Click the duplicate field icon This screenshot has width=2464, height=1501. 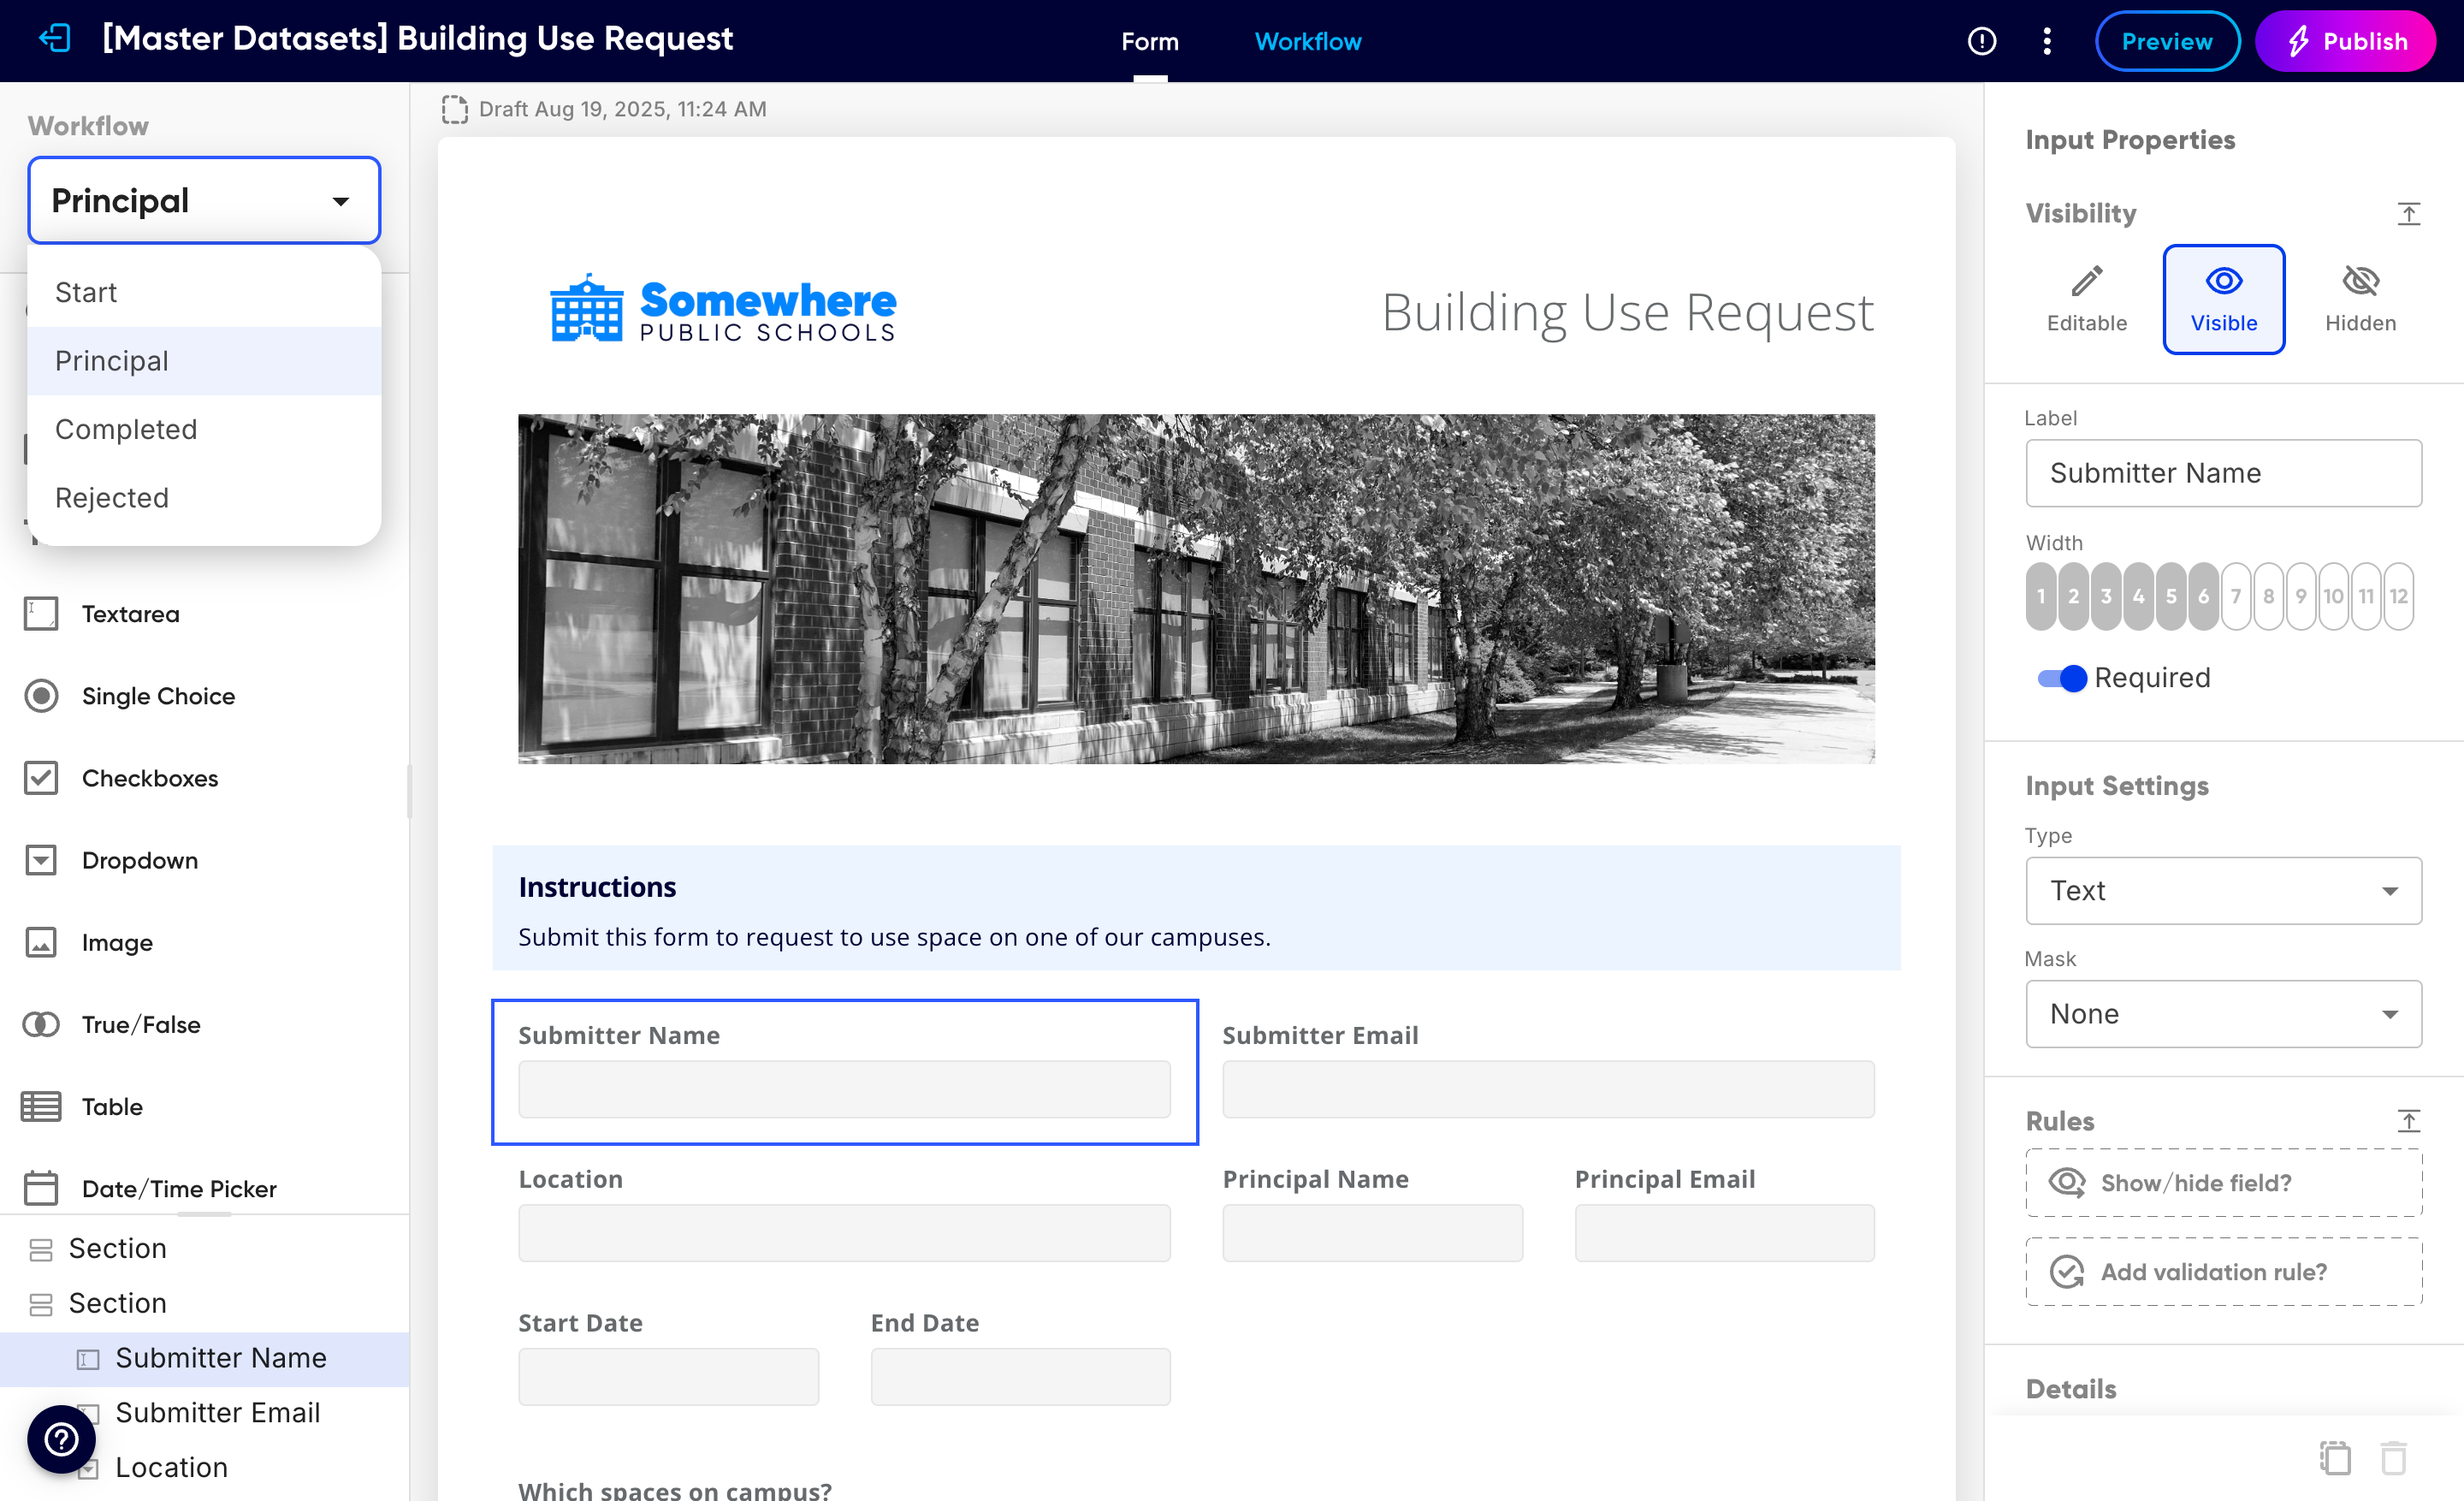(2335, 1457)
